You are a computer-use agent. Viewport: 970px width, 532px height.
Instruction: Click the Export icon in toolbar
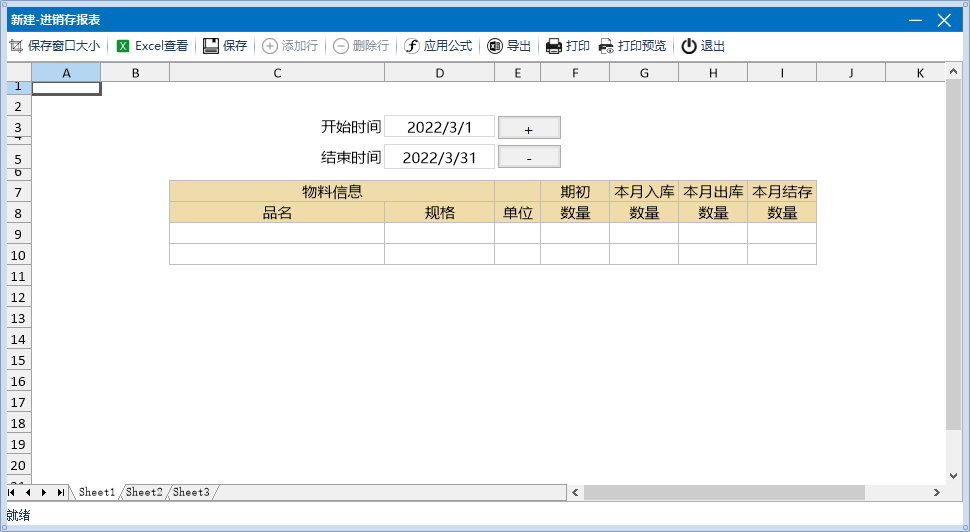pos(495,46)
